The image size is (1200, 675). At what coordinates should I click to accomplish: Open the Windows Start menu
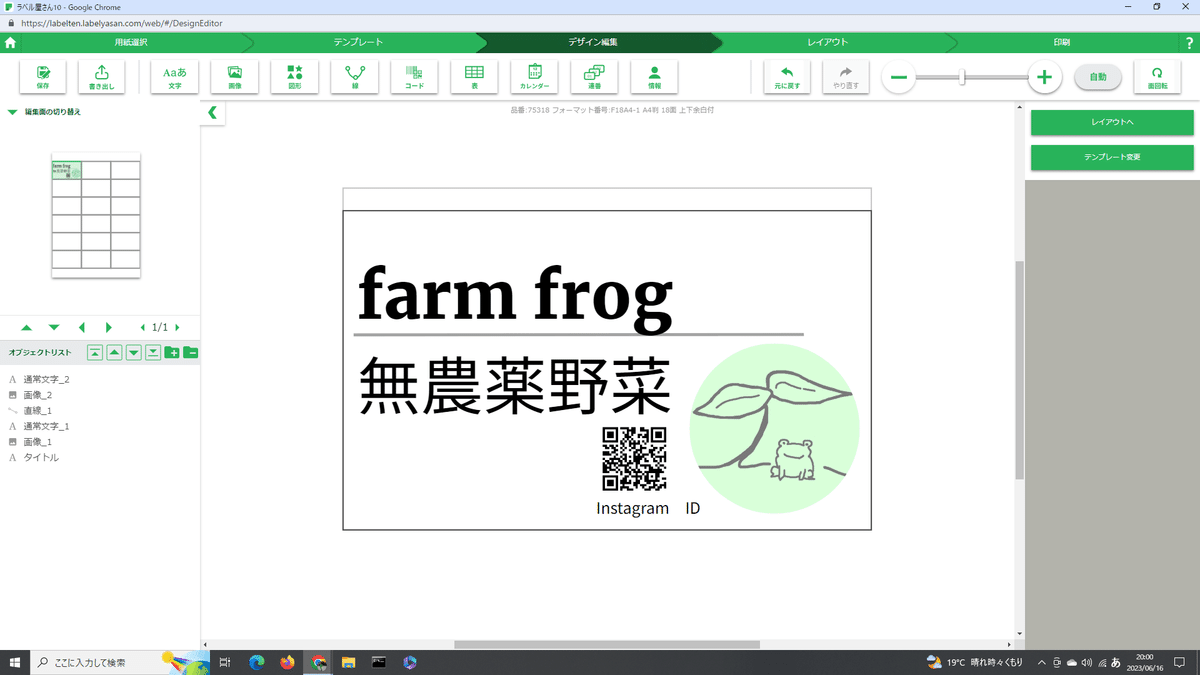[x=15, y=662]
